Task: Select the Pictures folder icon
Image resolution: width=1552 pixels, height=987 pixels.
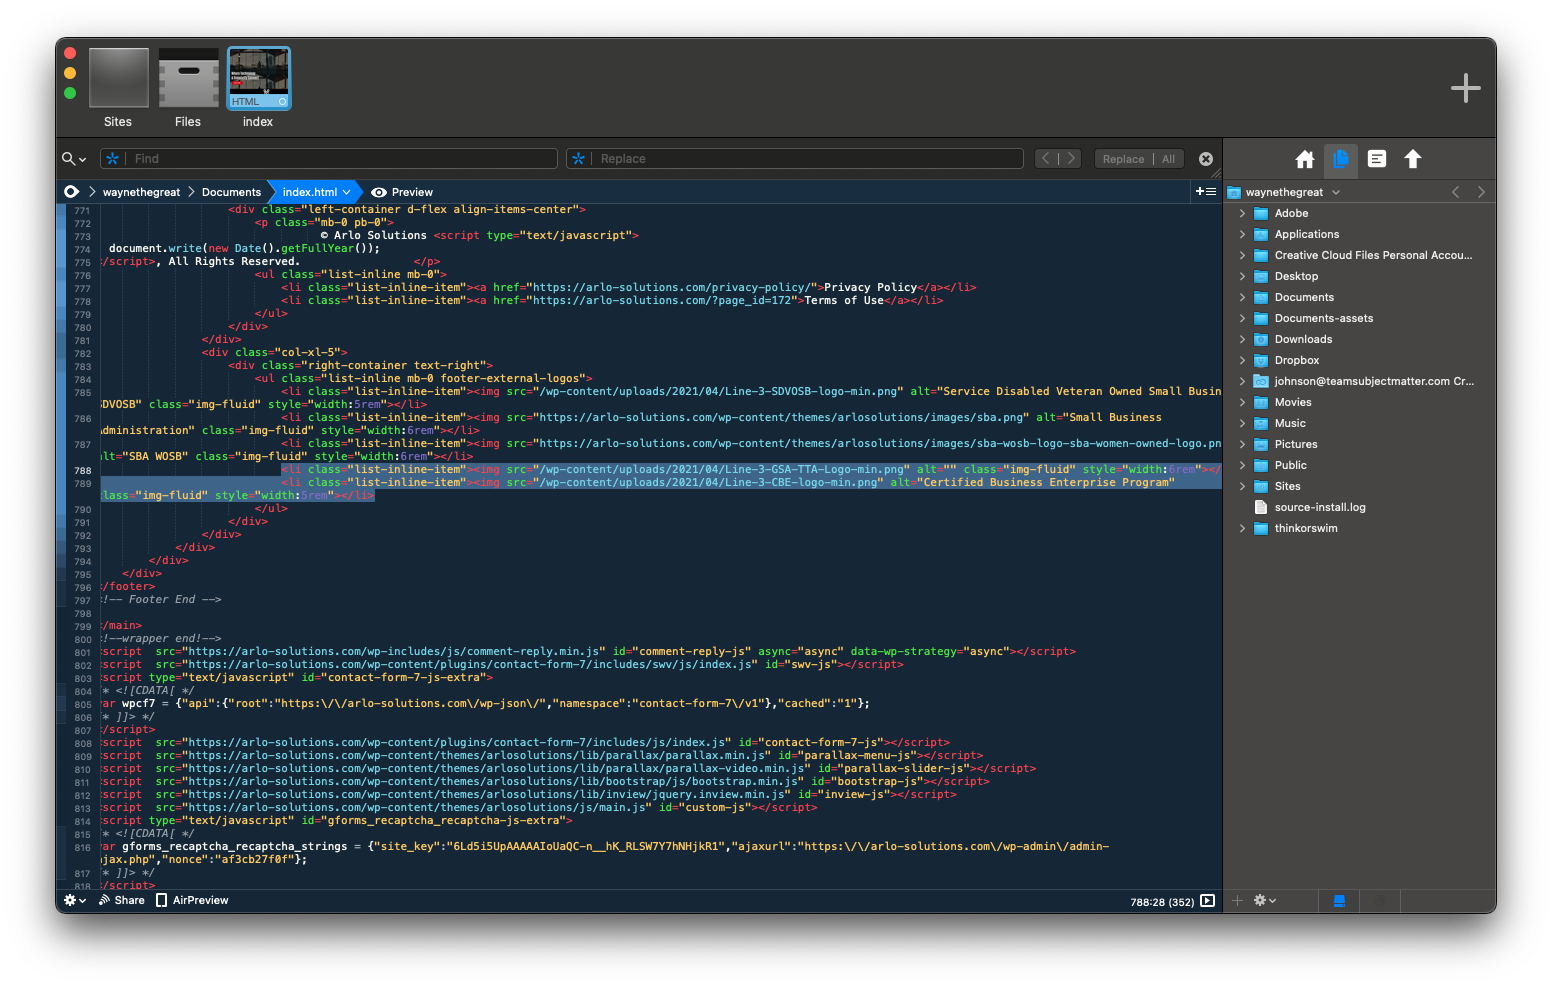Action: click(x=1261, y=444)
